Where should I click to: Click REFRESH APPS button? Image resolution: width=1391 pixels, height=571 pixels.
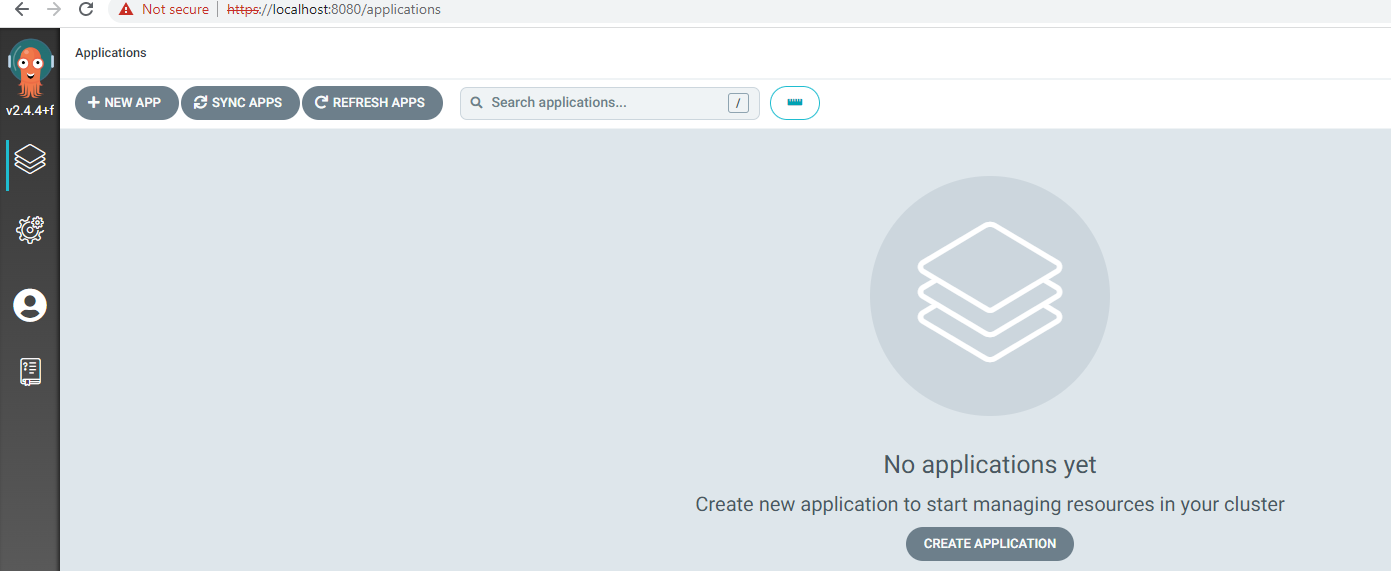coord(372,103)
